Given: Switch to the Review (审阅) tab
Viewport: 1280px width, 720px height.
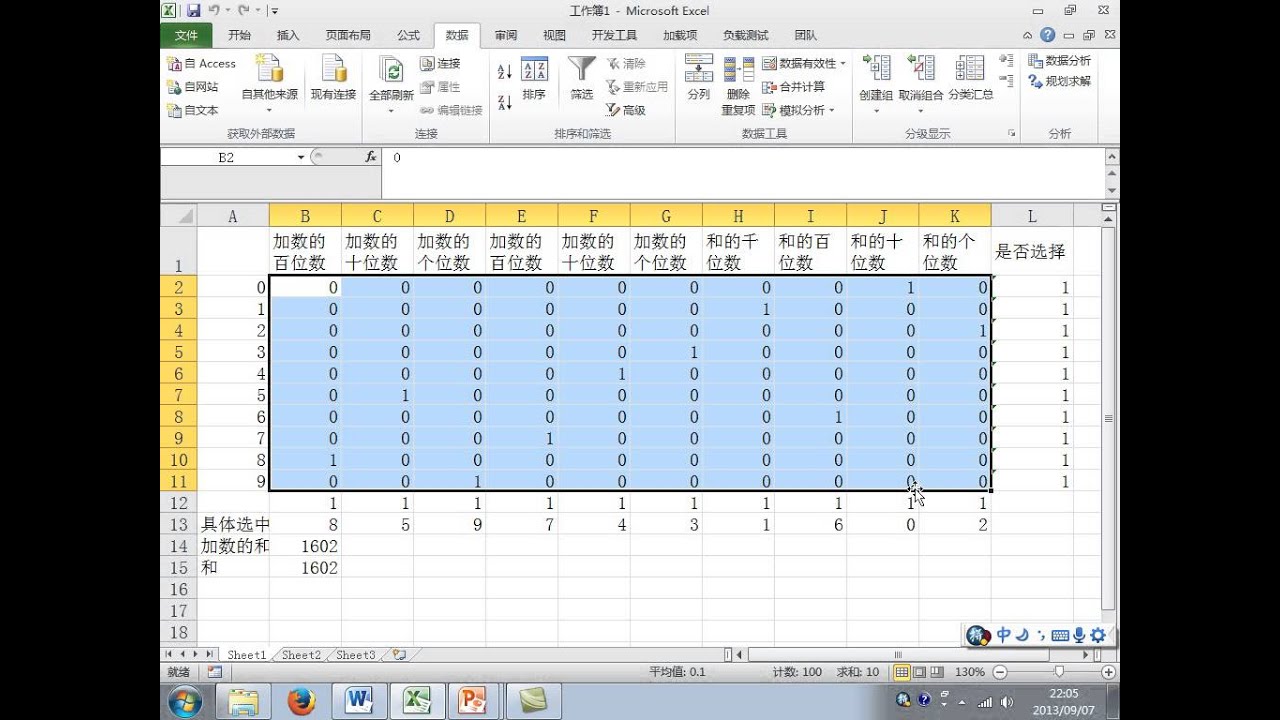Looking at the screenshot, I should pos(506,35).
